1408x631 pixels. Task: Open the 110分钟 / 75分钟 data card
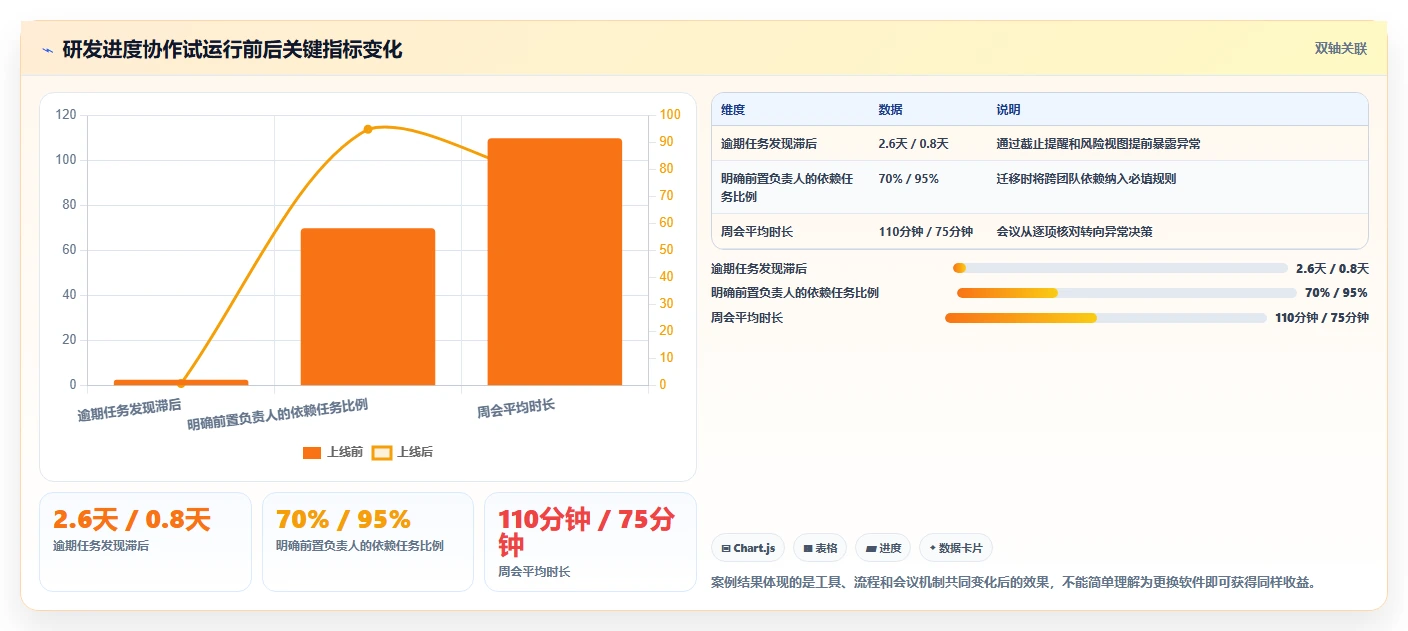(x=590, y=542)
